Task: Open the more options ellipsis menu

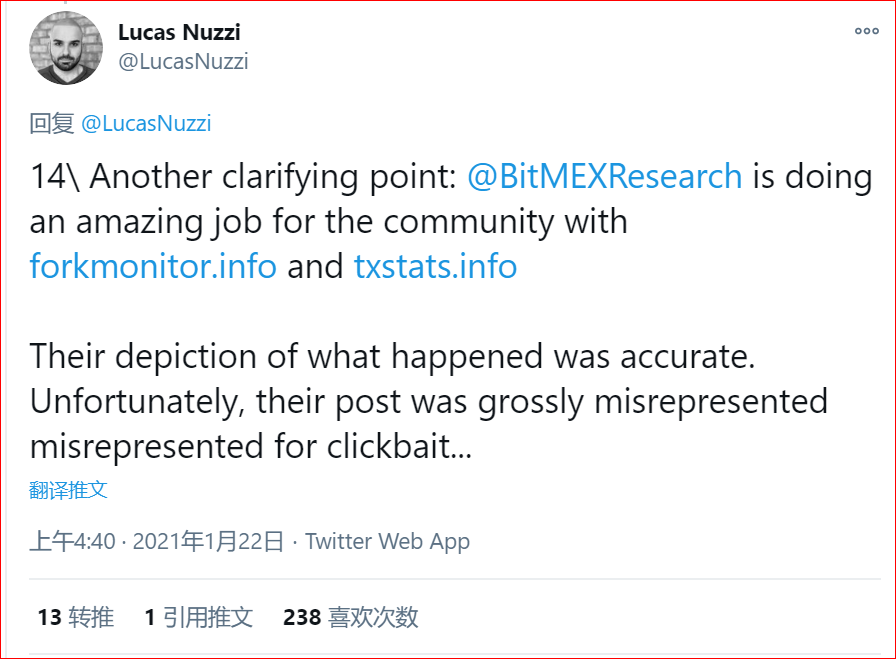Action: 866,31
